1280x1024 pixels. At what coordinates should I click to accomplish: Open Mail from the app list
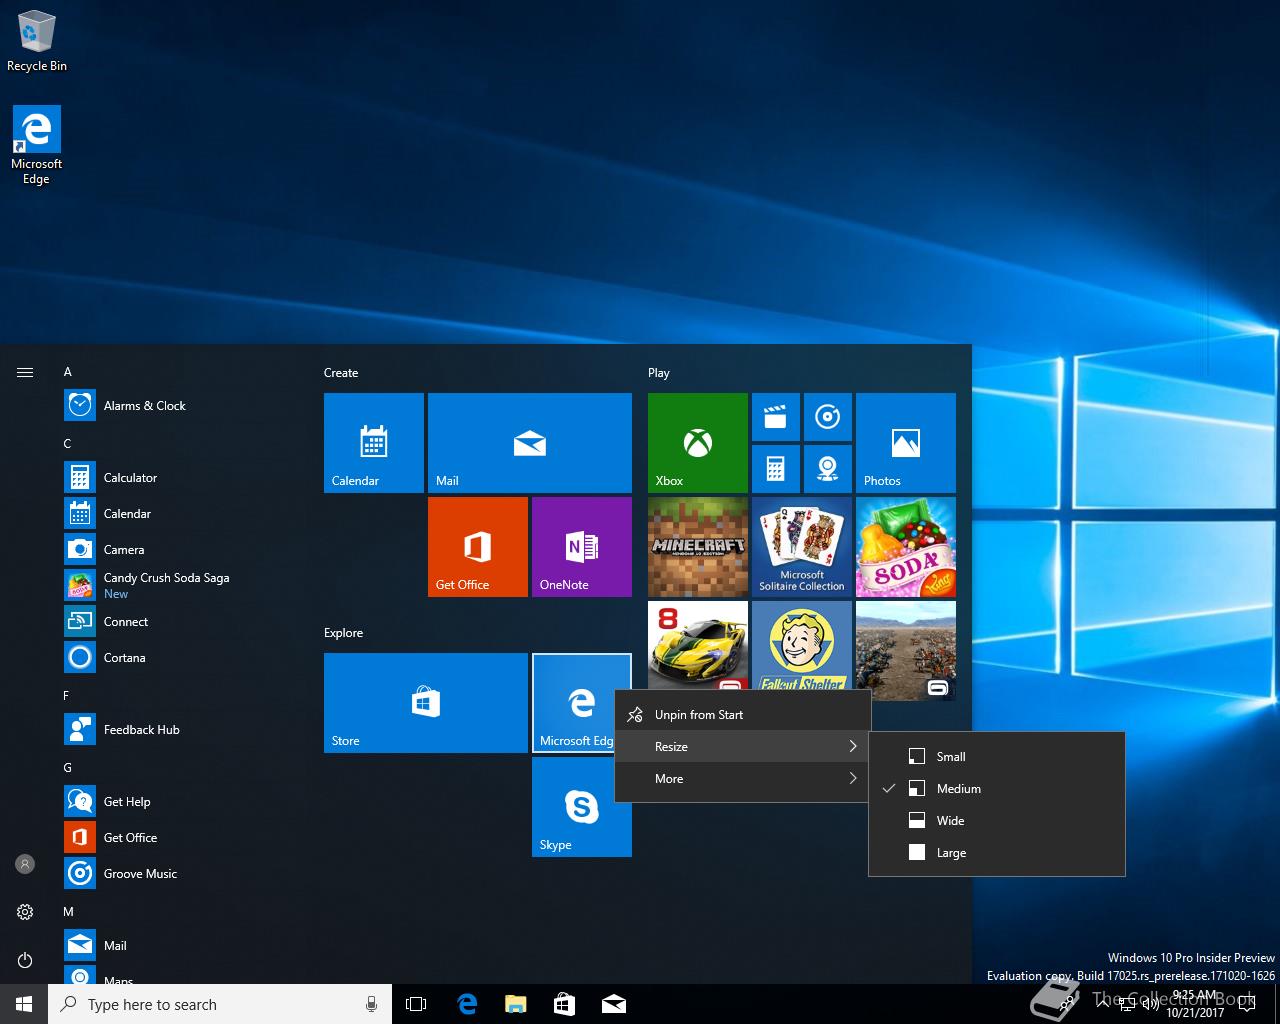pyautogui.click(x=180, y=945)
